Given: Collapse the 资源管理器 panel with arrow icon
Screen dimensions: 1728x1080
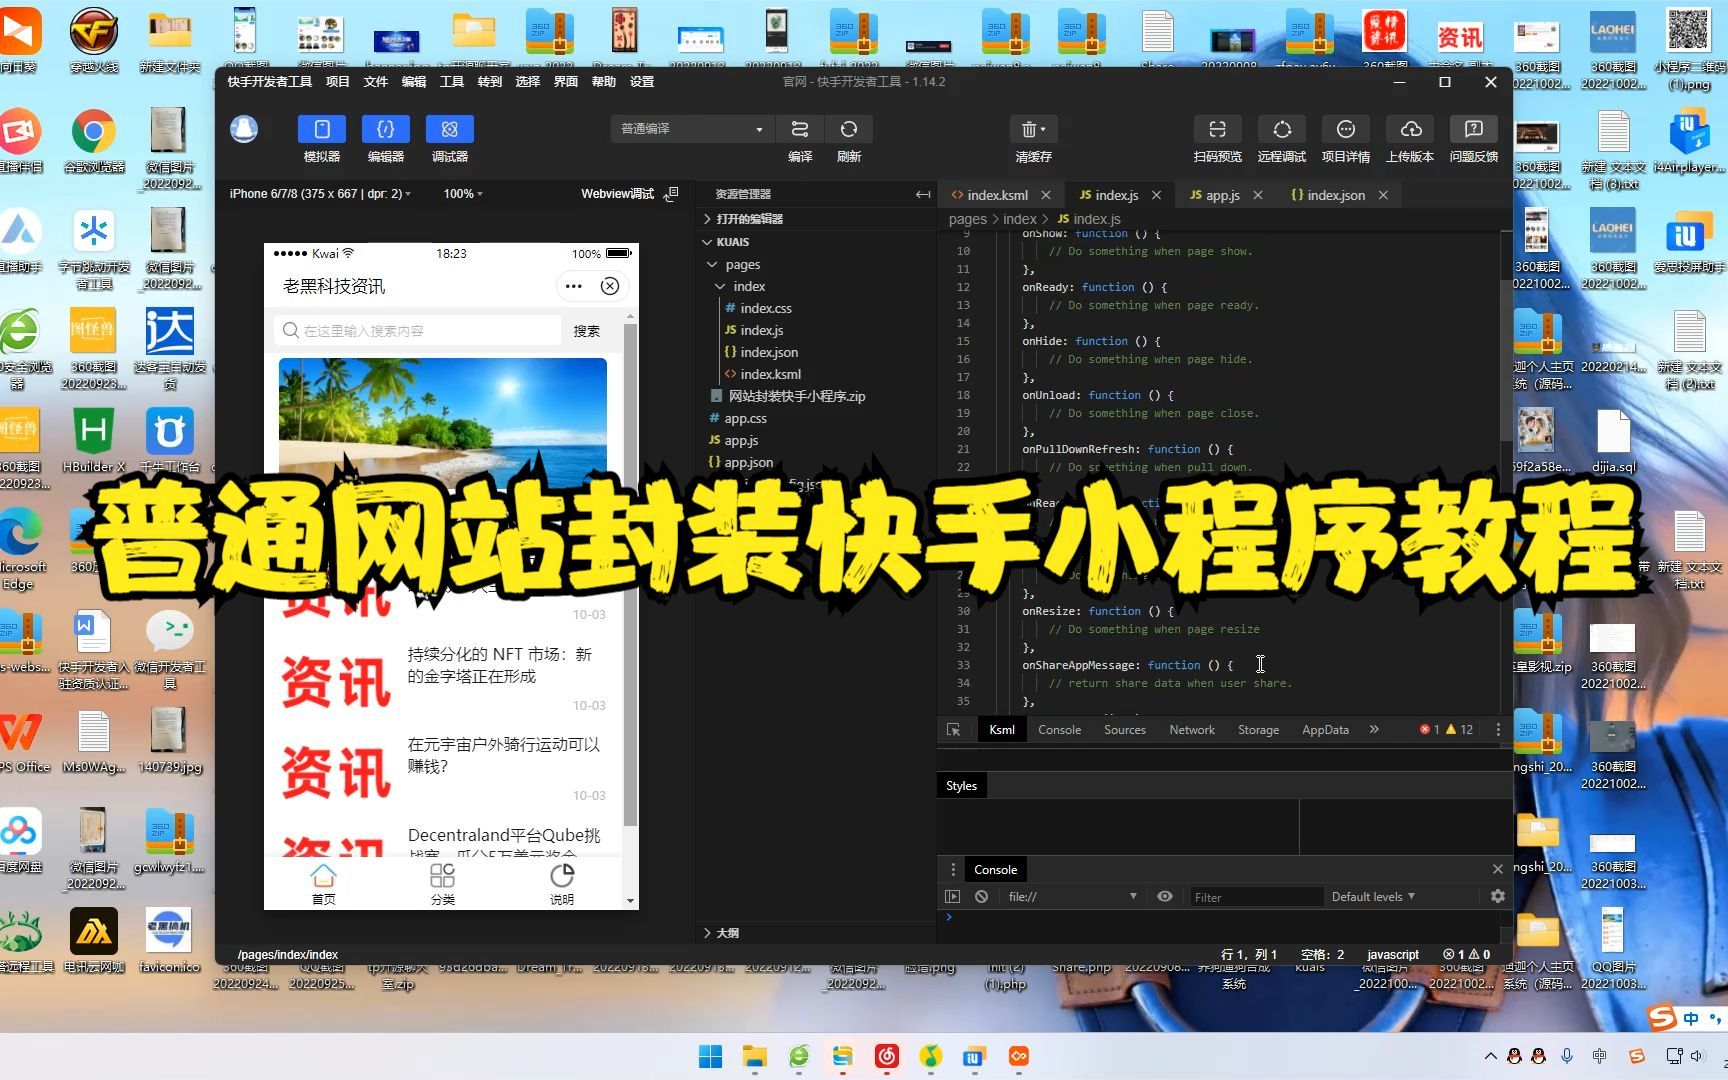Looking at the screenshot, I should (x=922, y=195).
